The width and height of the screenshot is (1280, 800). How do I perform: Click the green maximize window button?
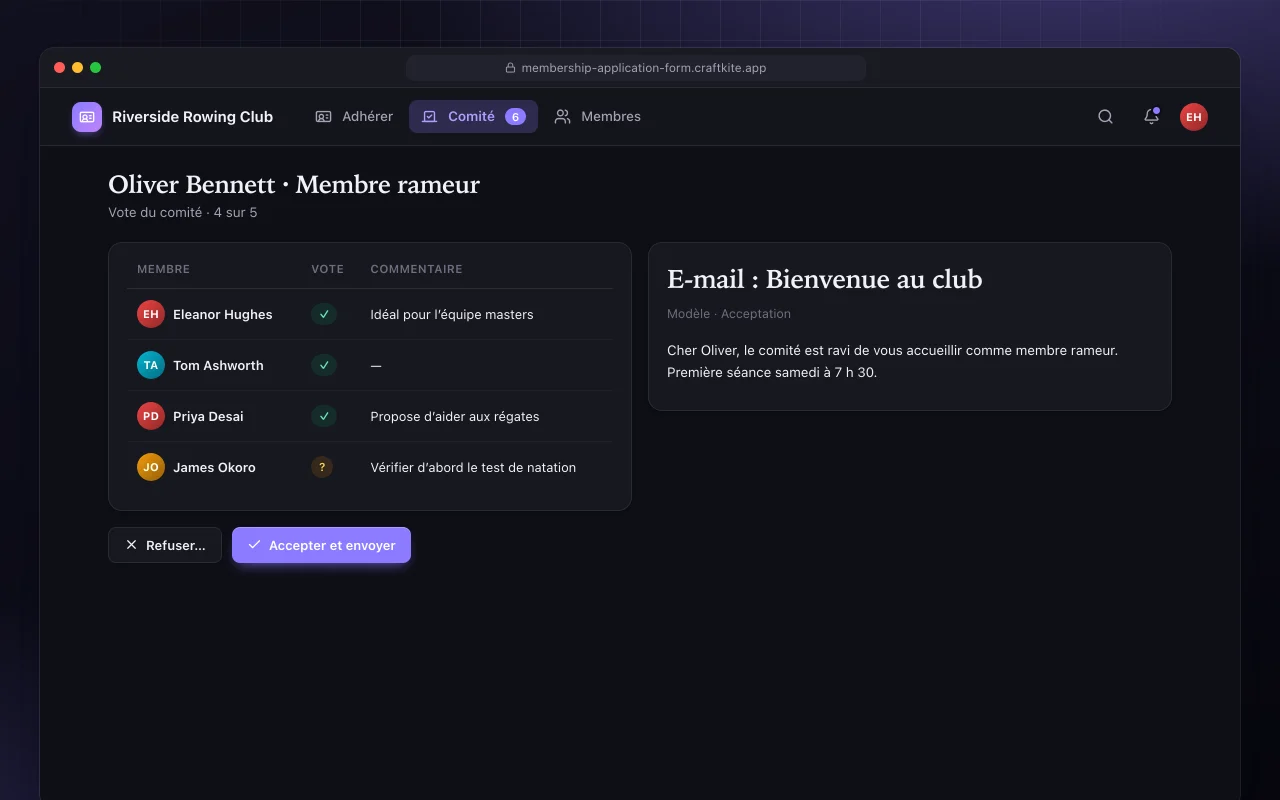point(96,68)
